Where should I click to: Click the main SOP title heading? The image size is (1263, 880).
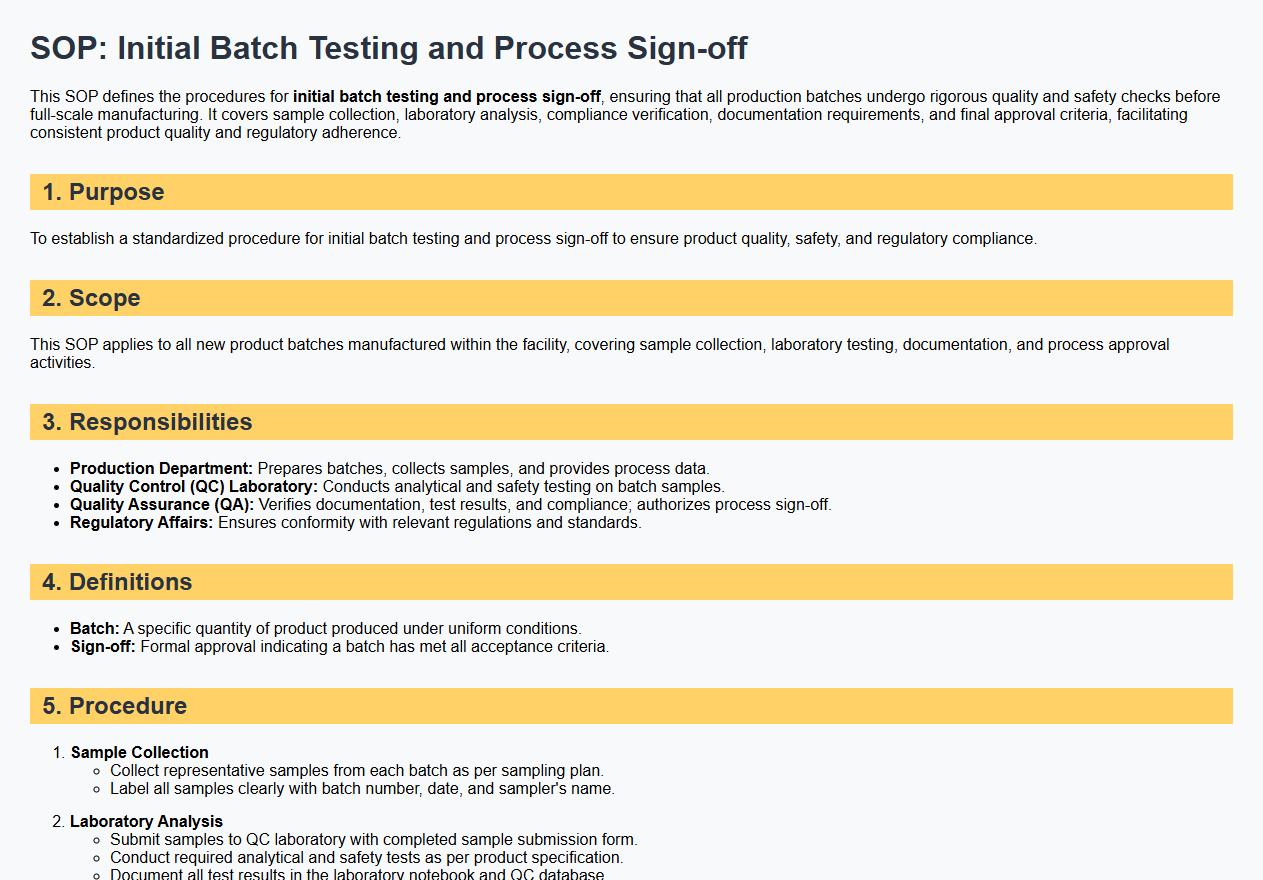click(x=388, y=48)
